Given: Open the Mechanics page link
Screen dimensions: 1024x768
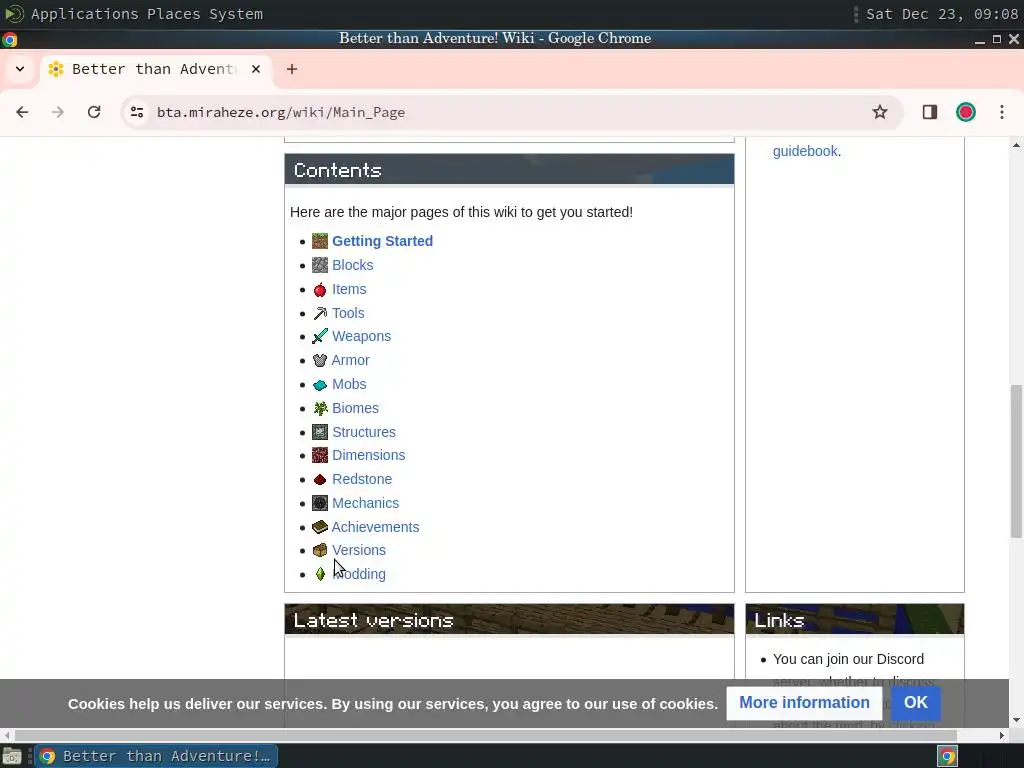Looking at the screenshot, I should 365,503.
